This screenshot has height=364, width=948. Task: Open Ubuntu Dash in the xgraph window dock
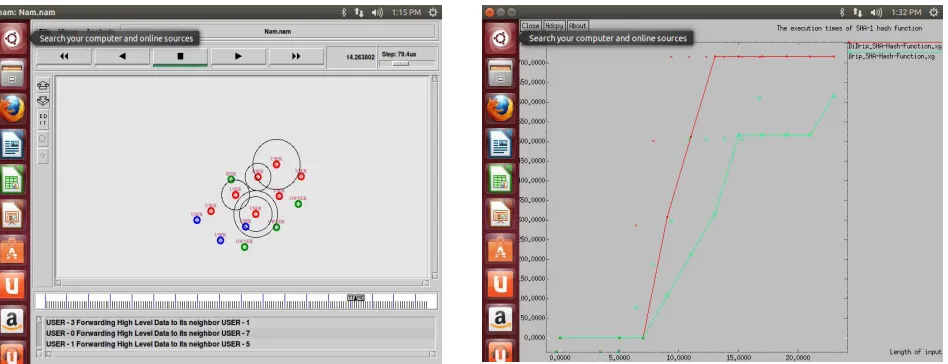pyautogui.click(x=500, y=39)
